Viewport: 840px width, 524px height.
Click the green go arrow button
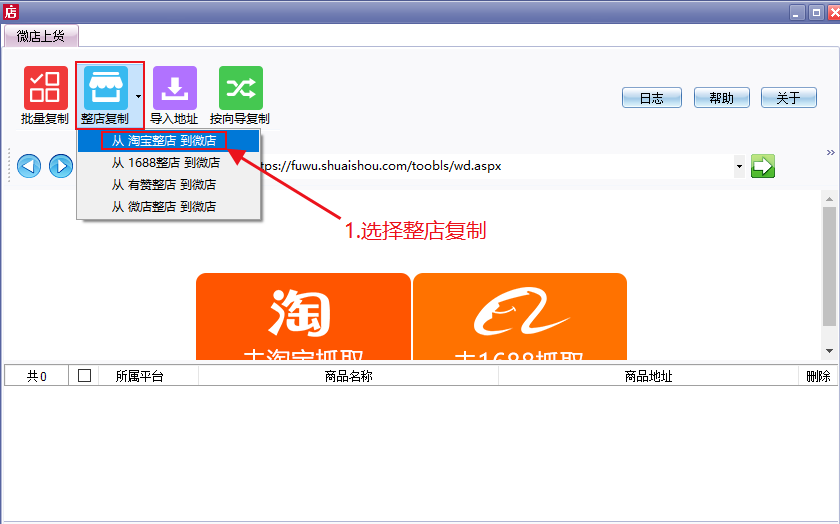pos(763,166)
